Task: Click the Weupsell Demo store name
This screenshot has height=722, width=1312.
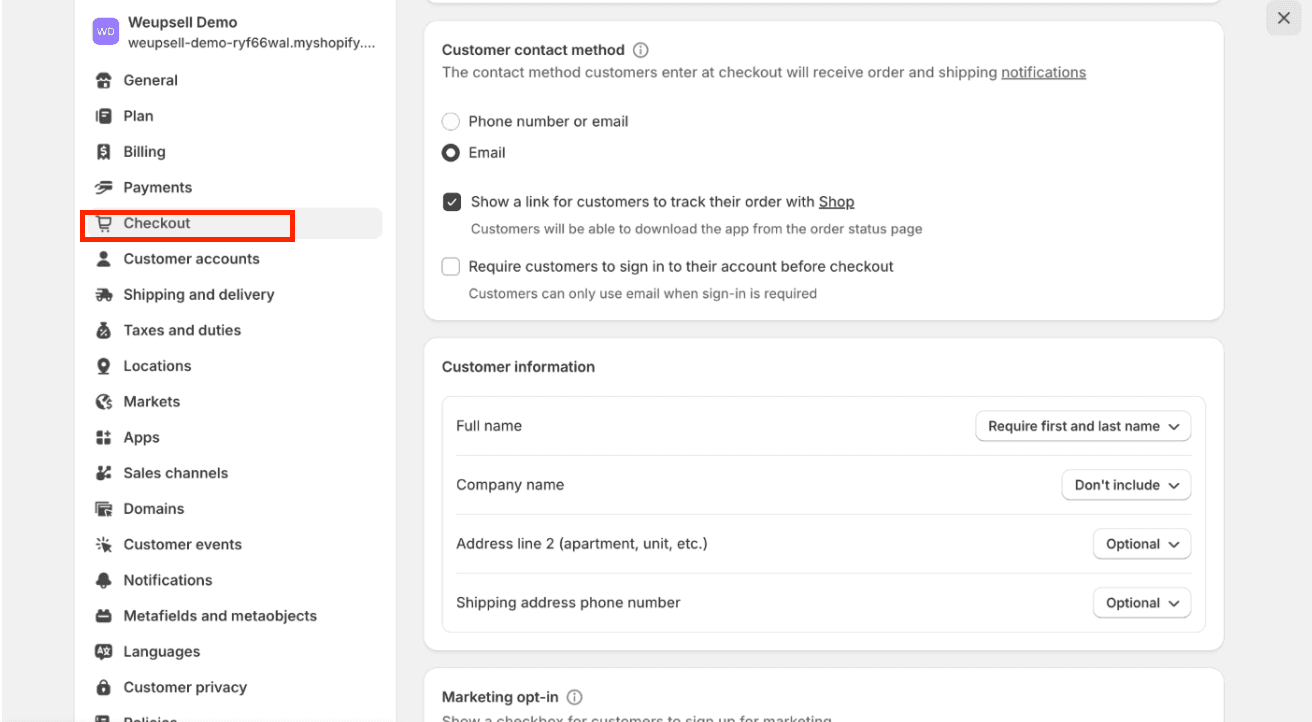Action: [x=183, y=22]
